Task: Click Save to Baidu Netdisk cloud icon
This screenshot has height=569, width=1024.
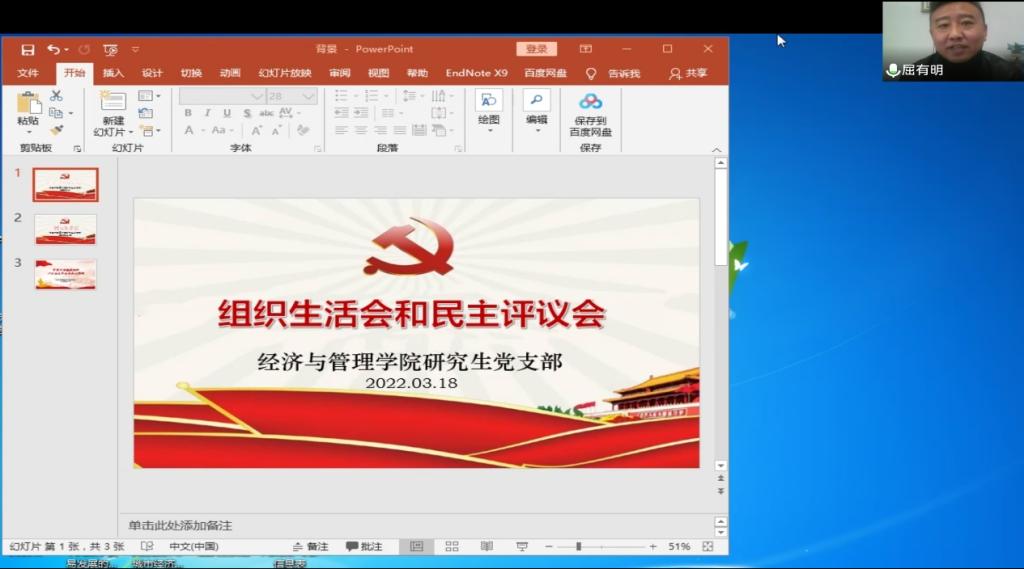Action: (x=590, y=101)
